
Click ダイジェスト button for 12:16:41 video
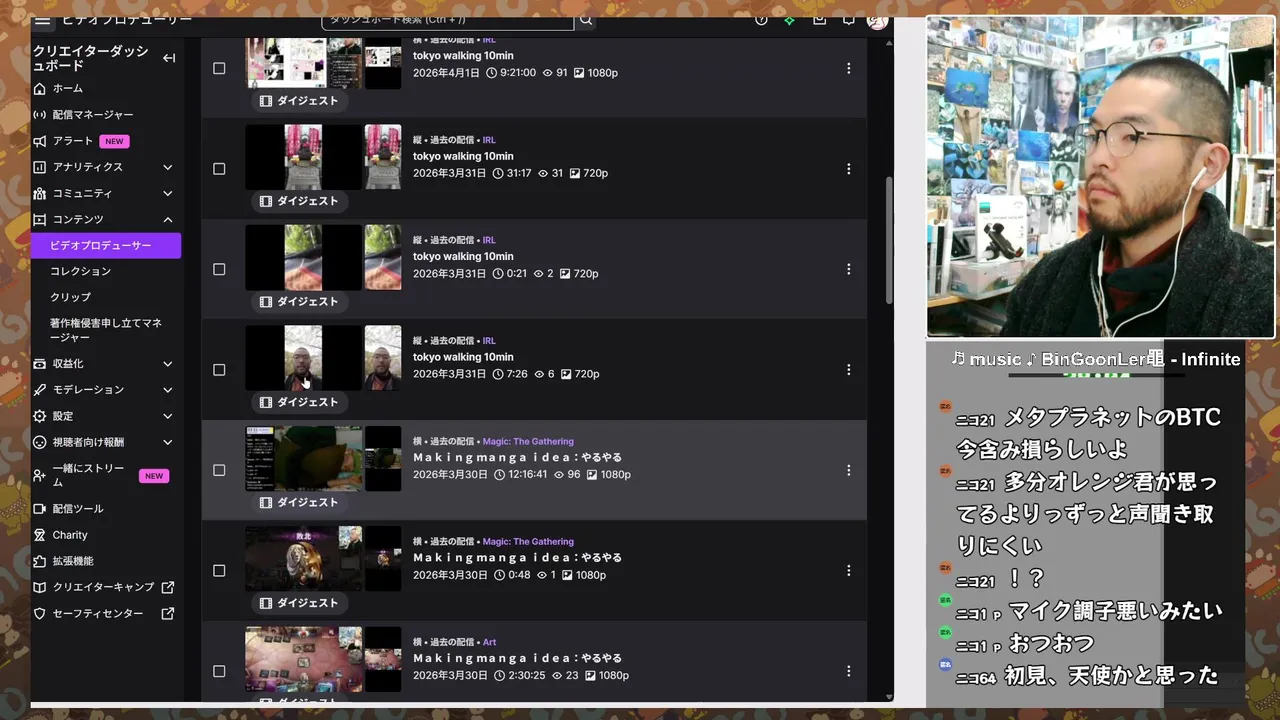299,503
